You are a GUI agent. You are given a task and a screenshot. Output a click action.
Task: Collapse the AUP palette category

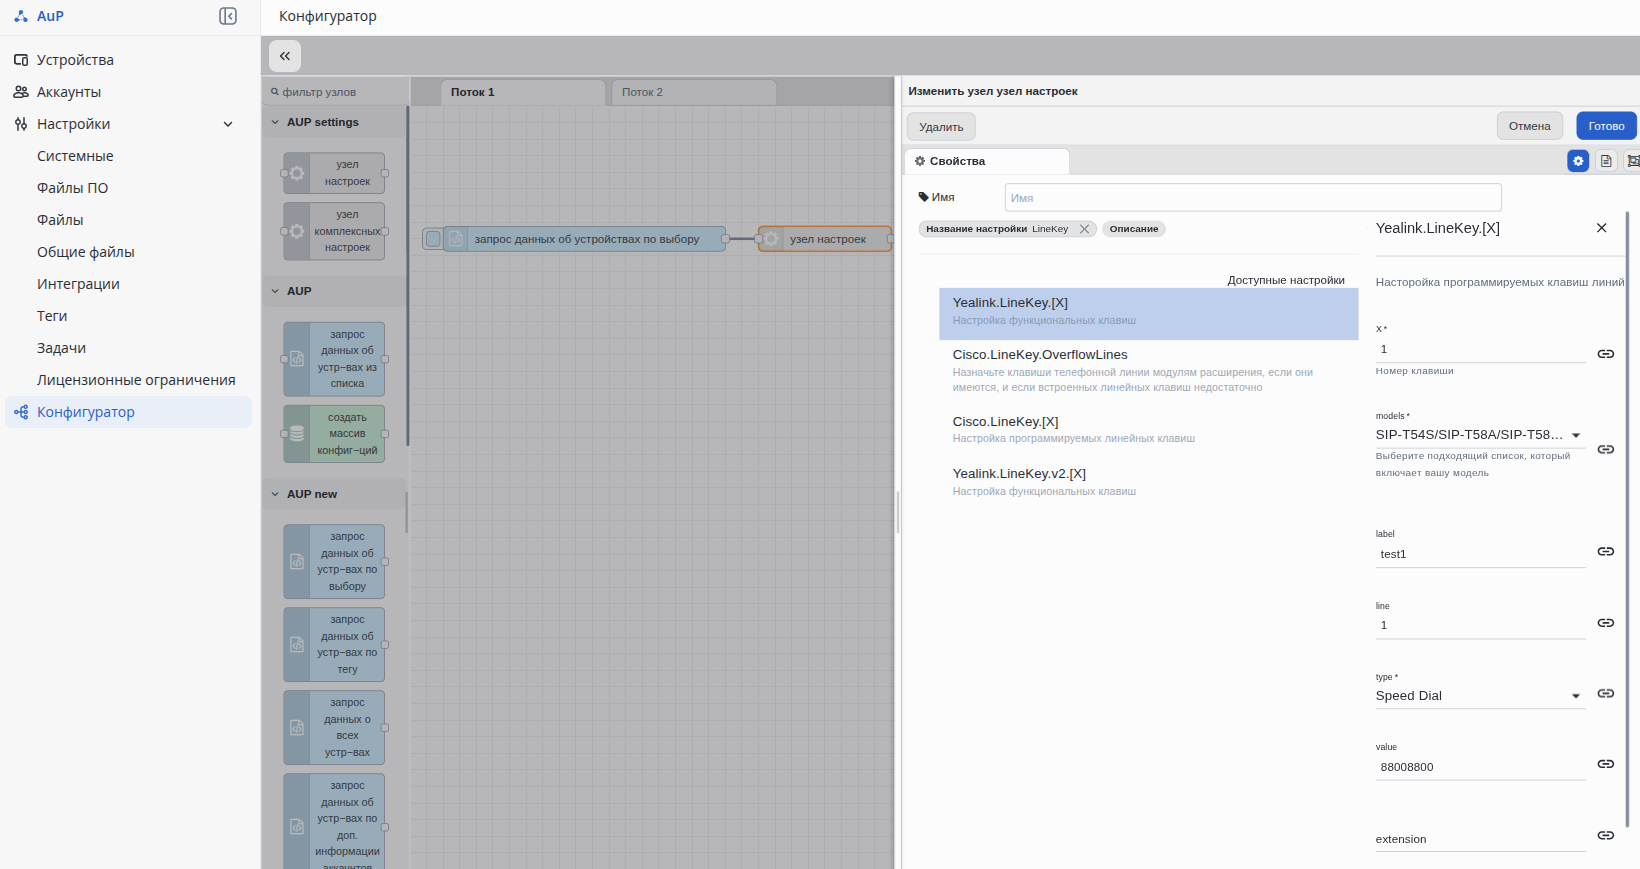[276, 291]
